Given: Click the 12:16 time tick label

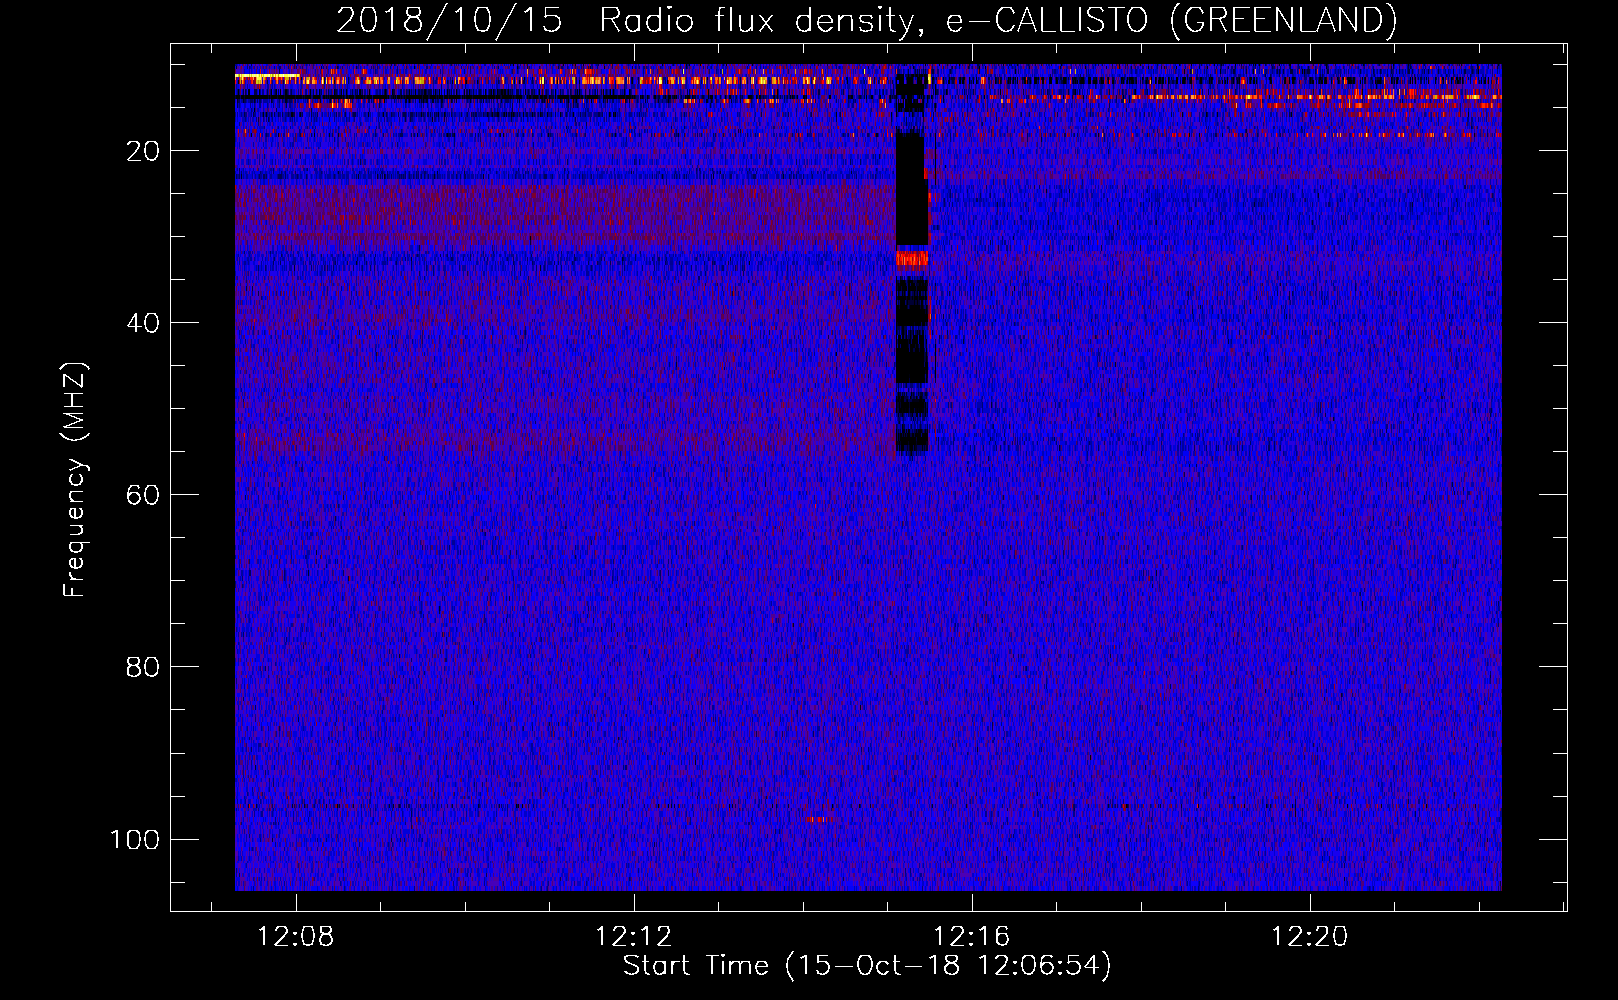Looking at the screenshot, I should coord(972,937).
